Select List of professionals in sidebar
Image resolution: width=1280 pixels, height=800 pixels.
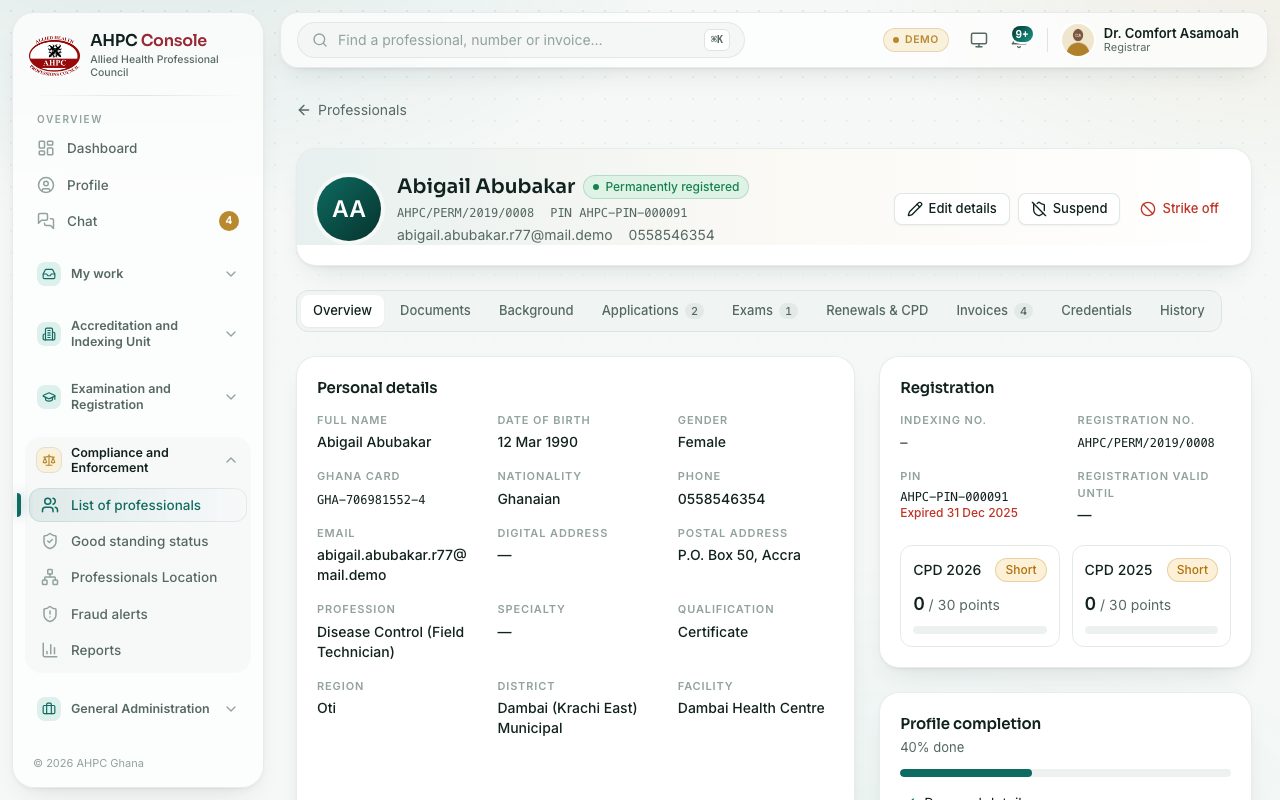pos(137,505)
